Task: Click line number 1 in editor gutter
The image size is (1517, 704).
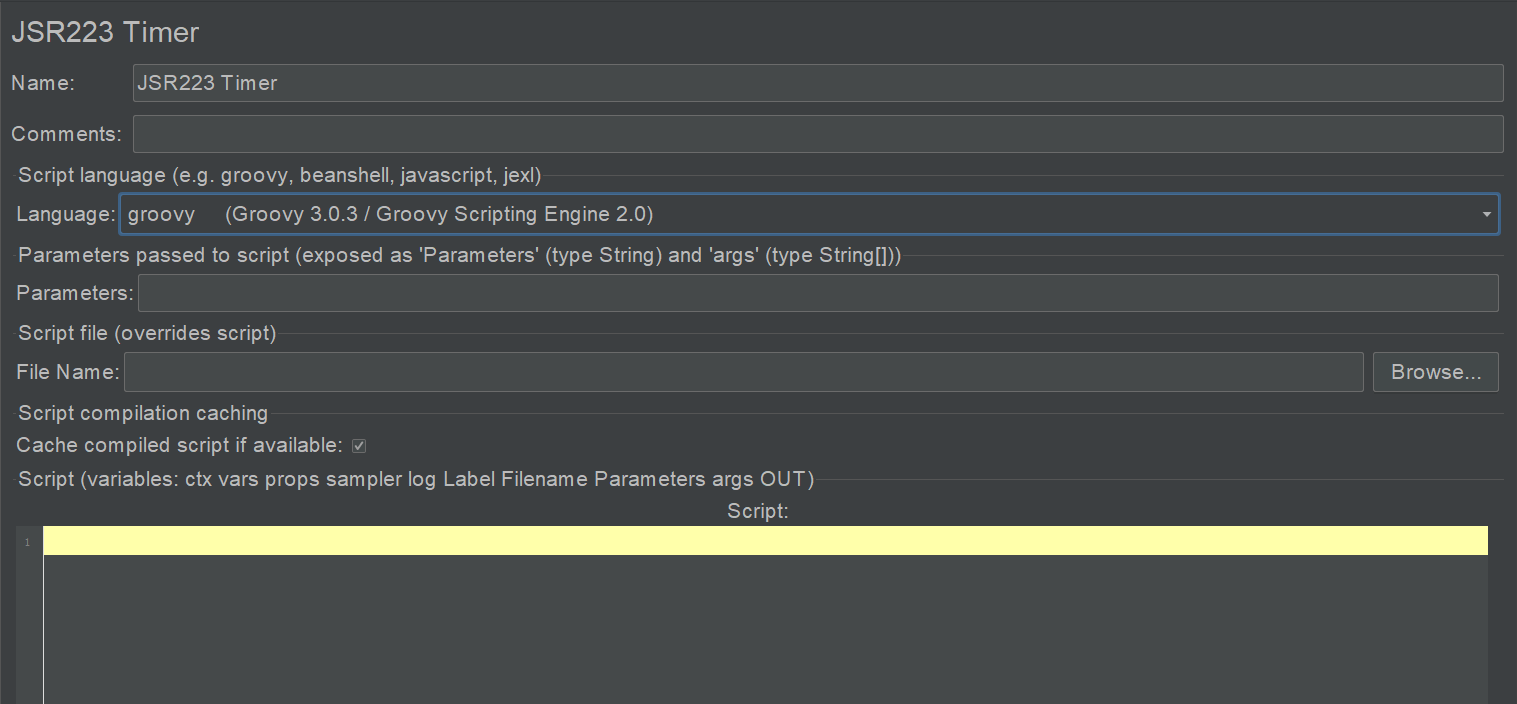Action: [28, 542]
